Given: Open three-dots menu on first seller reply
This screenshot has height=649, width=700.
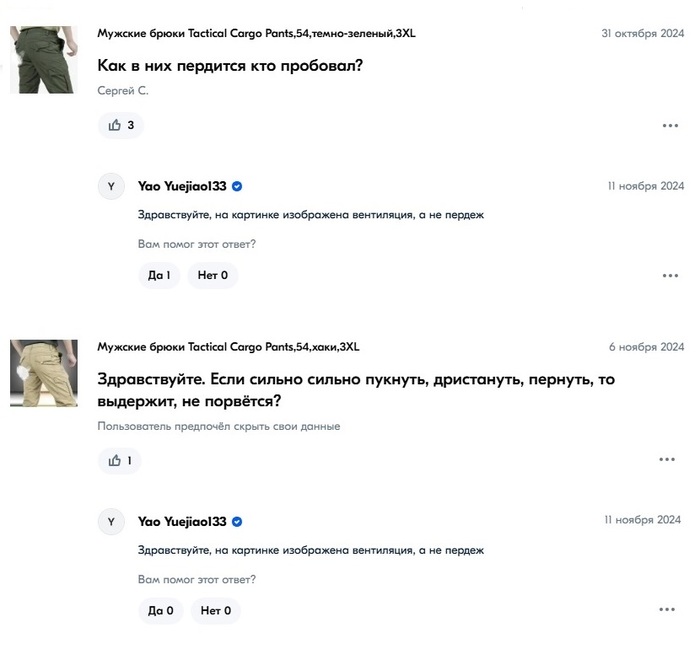Looking at the screenshot, I should click(670, 275).
